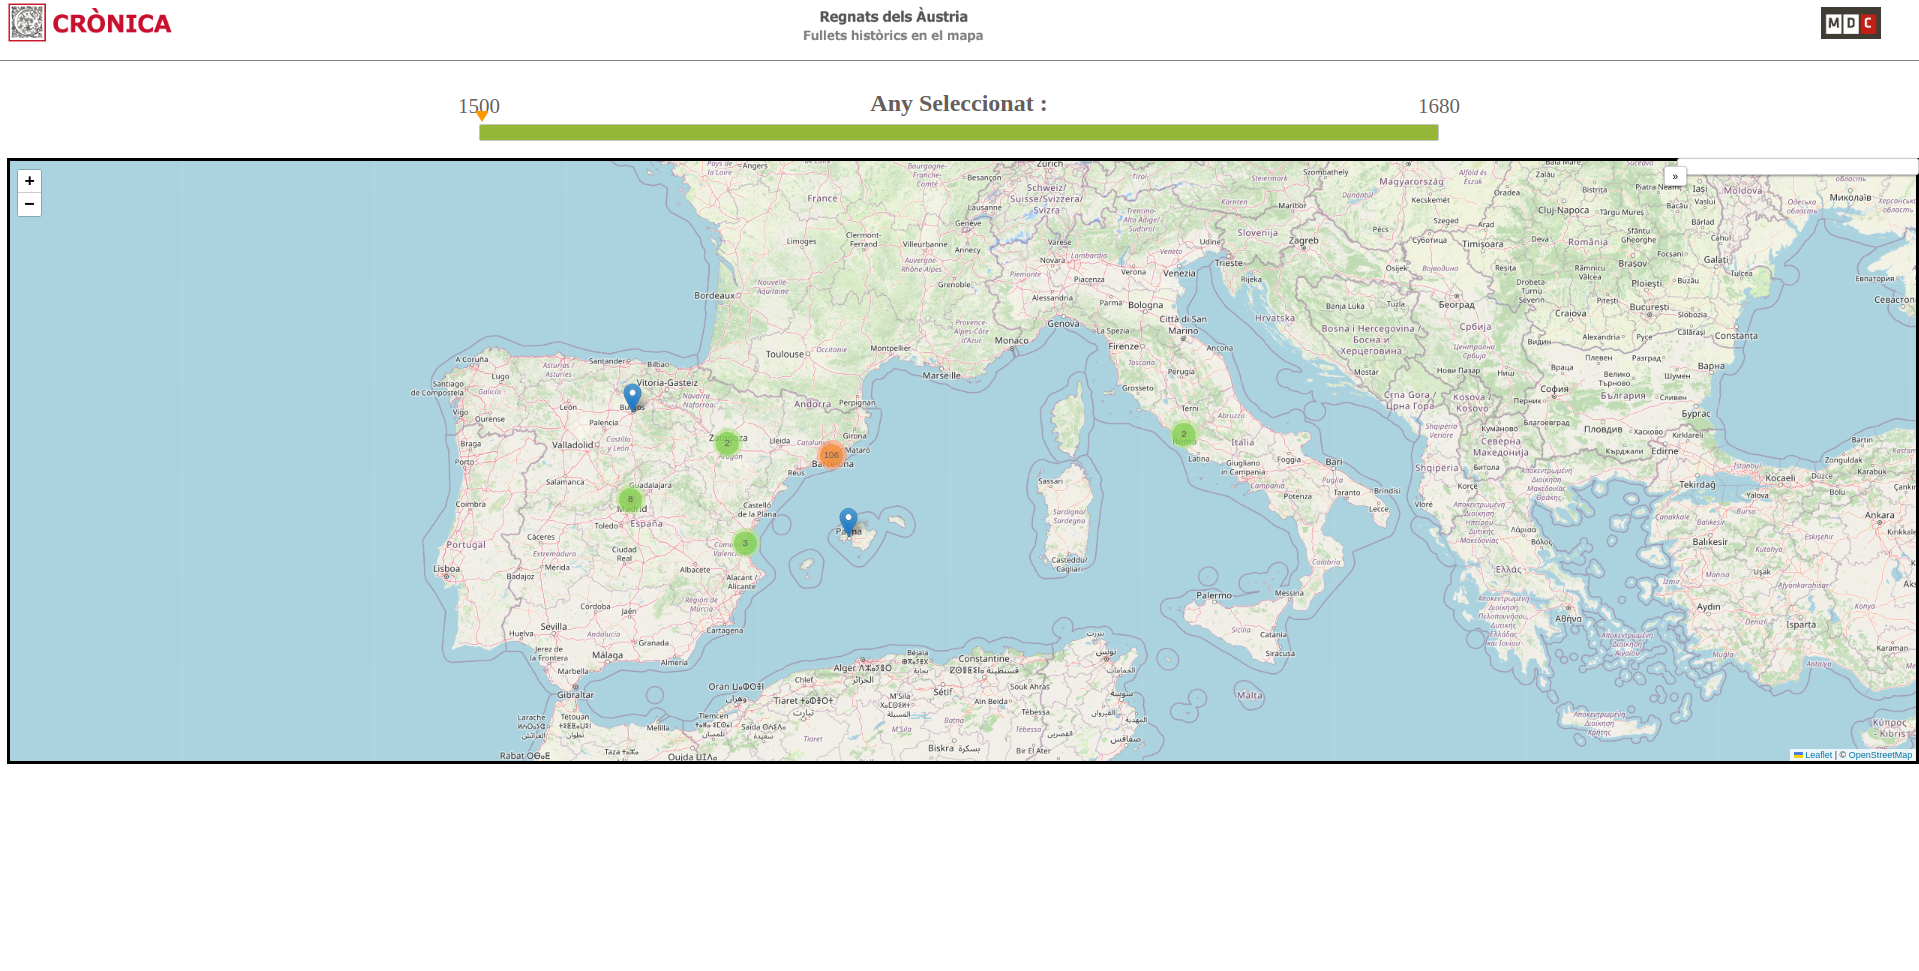Open the cluster of 2 near Zaragoza

click(x=727, y=442)
